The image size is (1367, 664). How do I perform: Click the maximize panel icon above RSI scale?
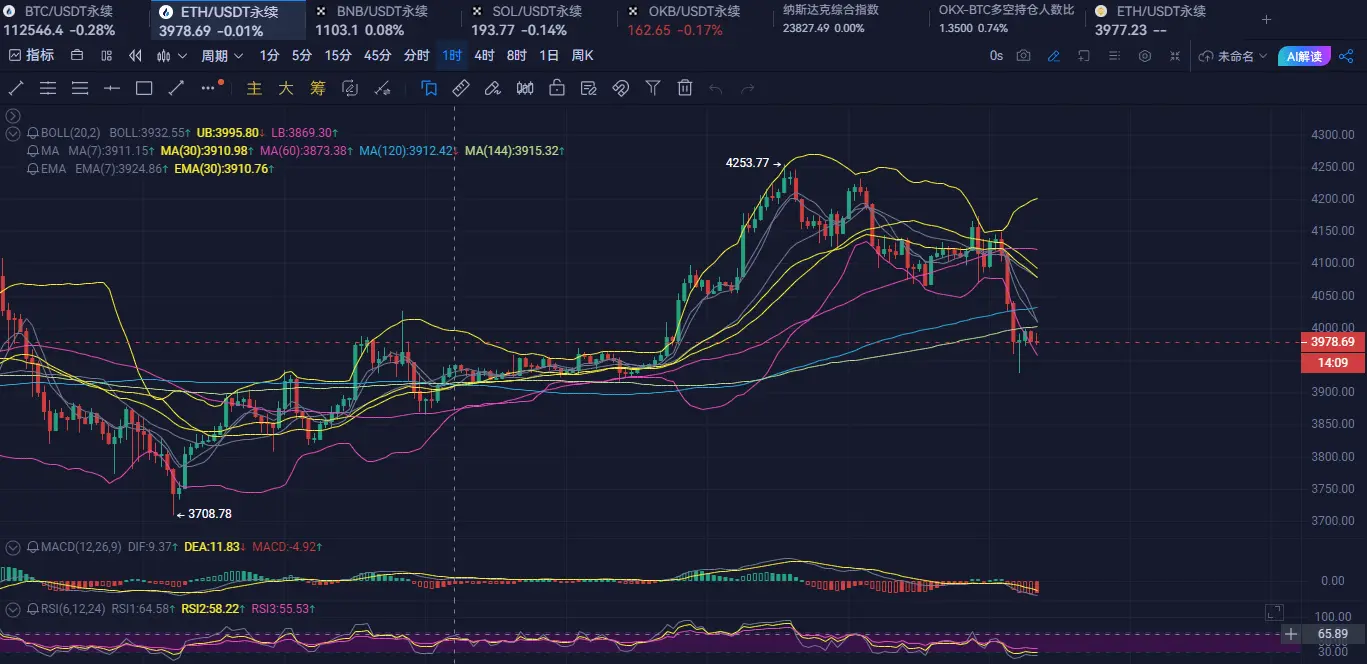1273,611
